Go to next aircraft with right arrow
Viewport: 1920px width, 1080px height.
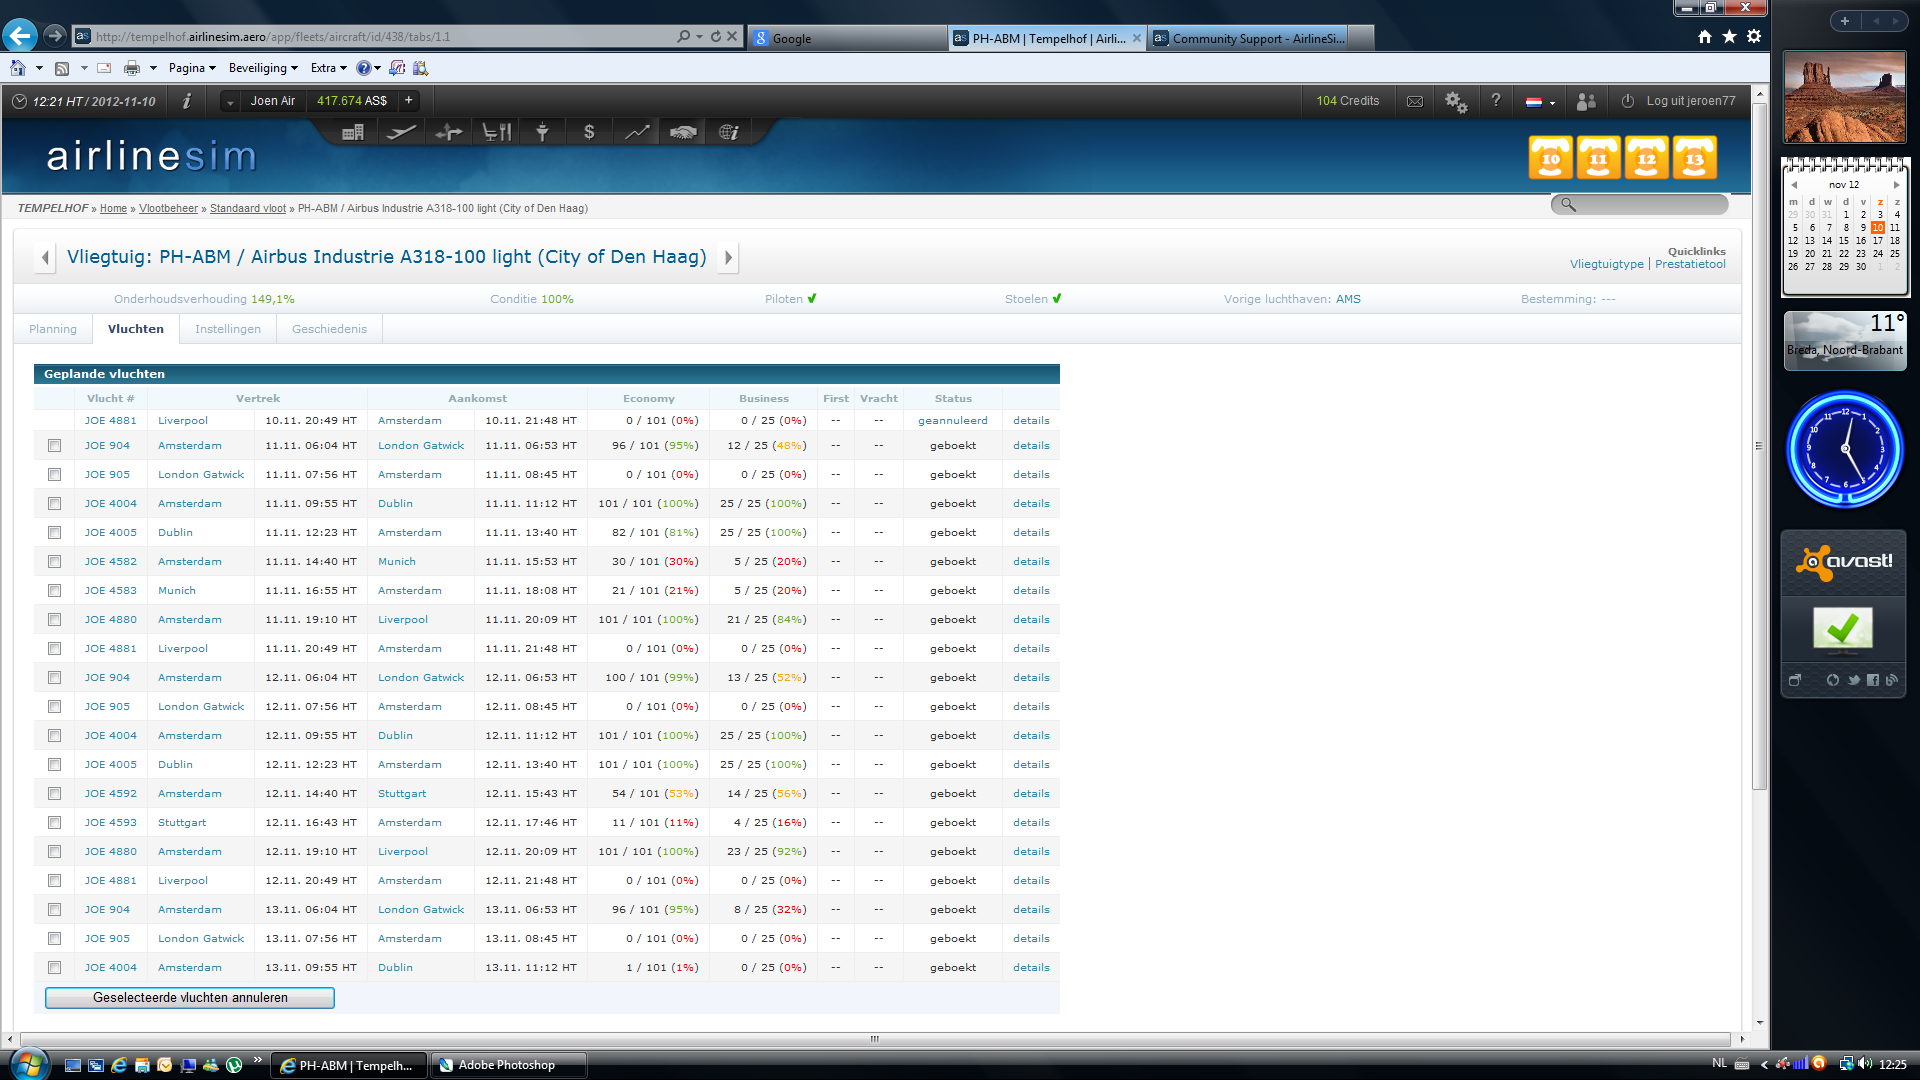728,257
